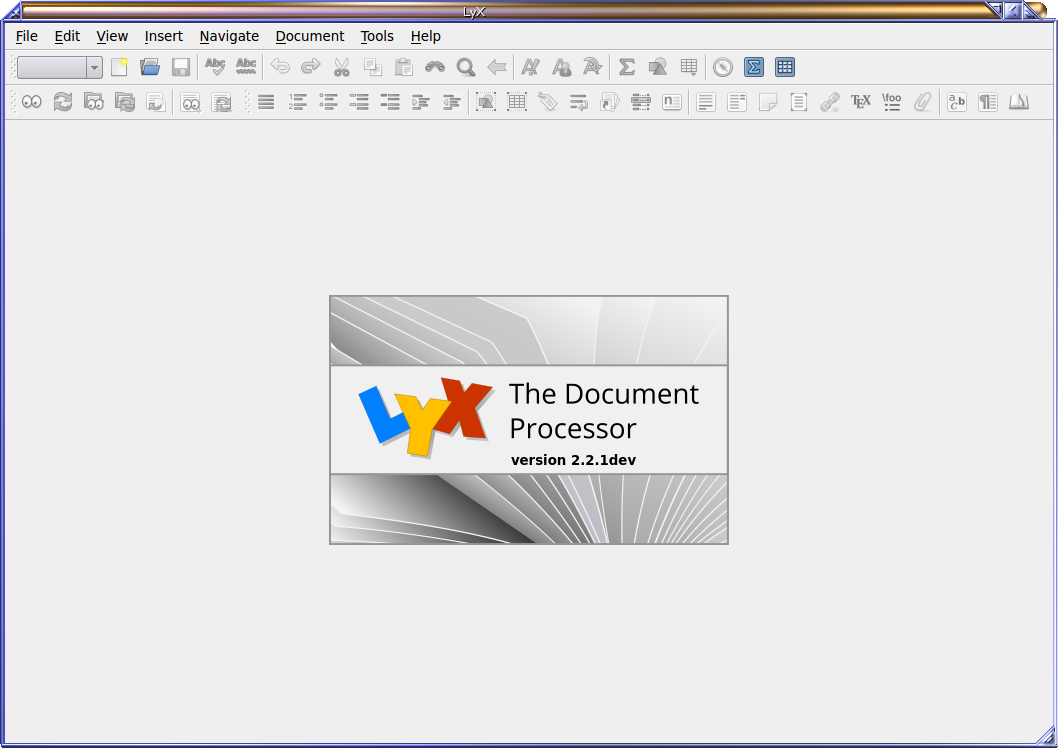Click the LyX splash banner image
Screen dimensions: 1058x748
[x=529, y=420]
